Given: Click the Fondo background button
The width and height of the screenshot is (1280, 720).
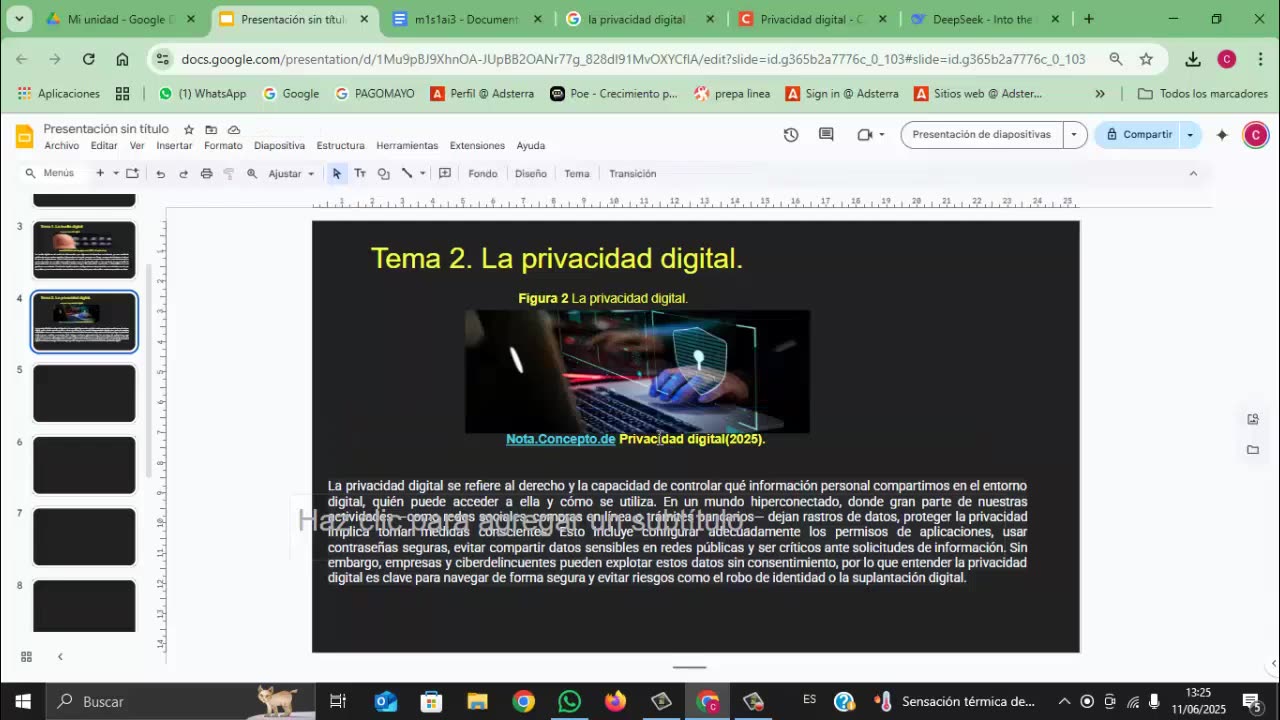Looking at the screenshot, I should pyautogui.click(x=482, y=173).
